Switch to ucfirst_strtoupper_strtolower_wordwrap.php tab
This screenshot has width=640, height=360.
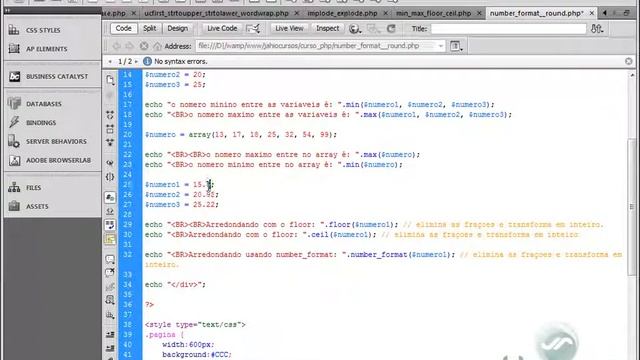coord(216,13)
